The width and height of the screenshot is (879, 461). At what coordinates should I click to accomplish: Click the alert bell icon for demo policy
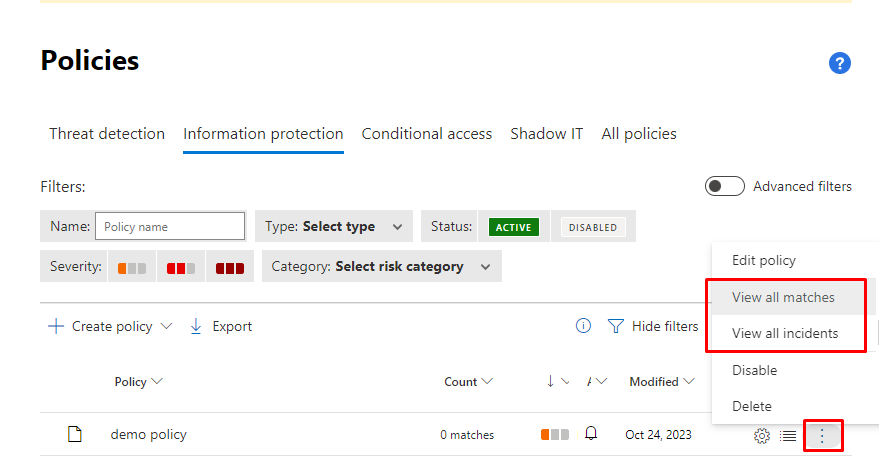(x=591, y=434)
